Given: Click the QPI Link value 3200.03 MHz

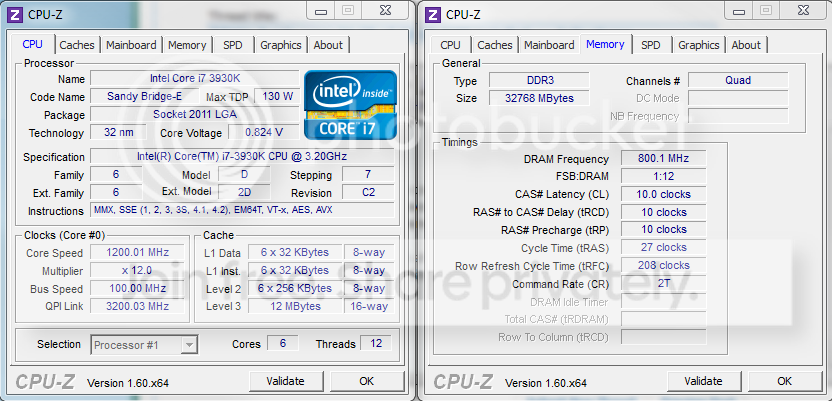Looking at the screenshot, I should click(x=137, y=306).
